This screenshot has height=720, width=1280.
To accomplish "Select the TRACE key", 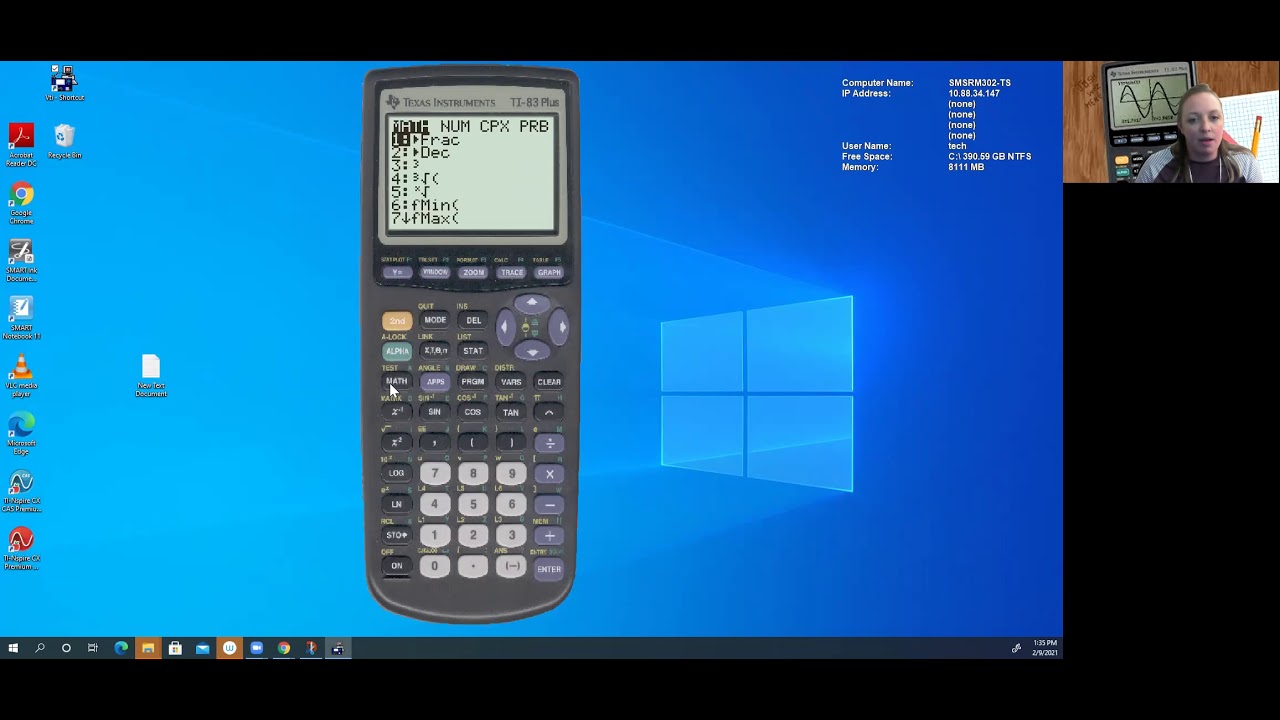I will pyautogui.click(x=511, y=272).
